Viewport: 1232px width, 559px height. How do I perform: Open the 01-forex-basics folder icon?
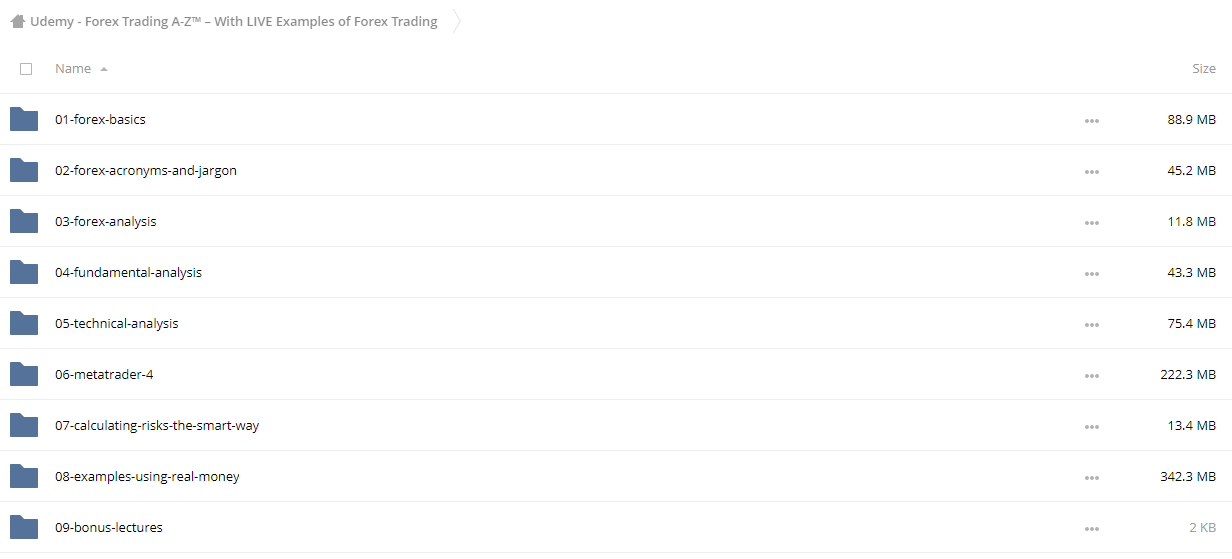coord(24,120)
